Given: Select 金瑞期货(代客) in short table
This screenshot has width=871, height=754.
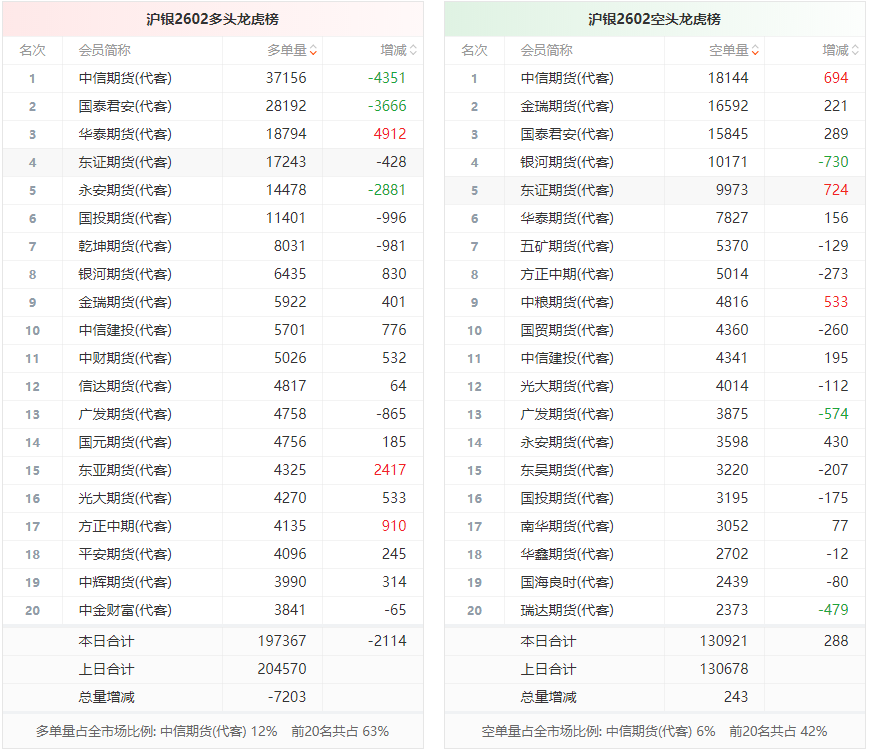Looking at the screenshot, I should 567,106.
